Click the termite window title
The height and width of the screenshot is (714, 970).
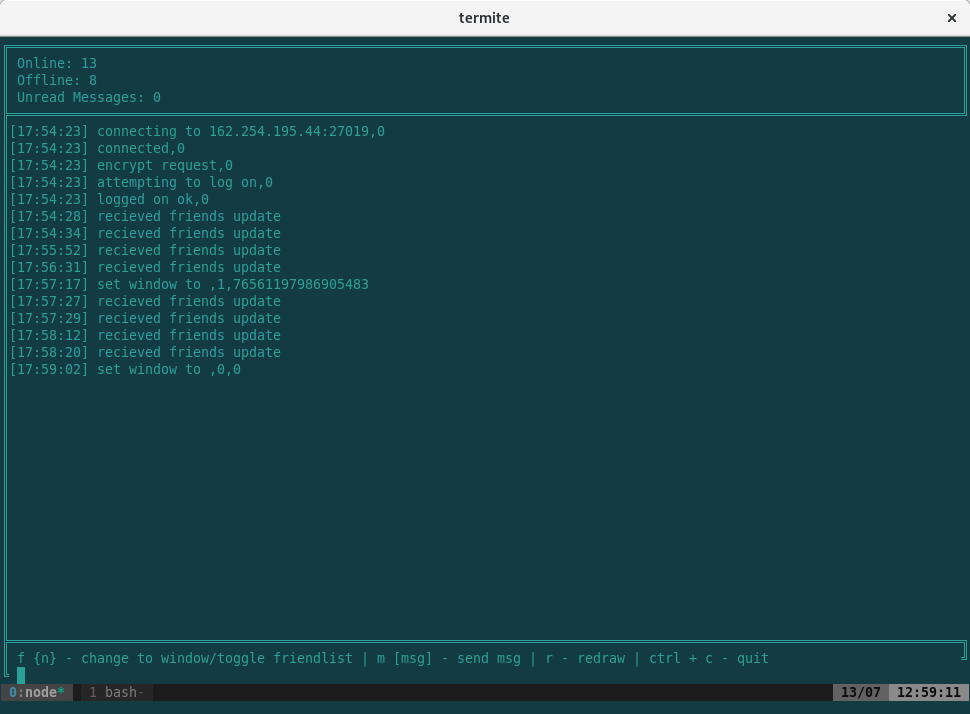484,18
